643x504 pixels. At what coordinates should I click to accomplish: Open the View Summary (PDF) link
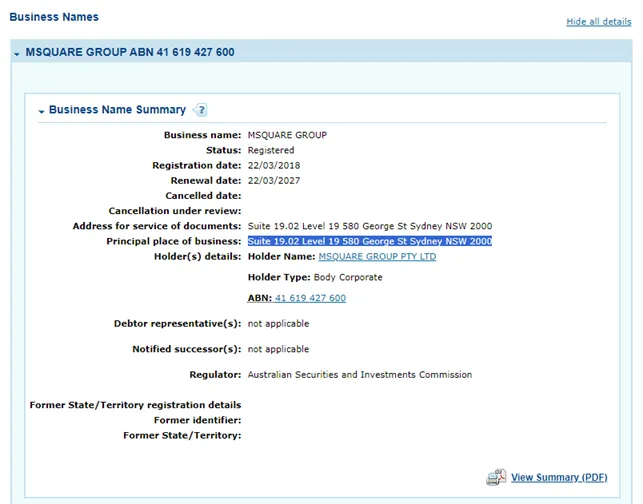coord(559,478)
